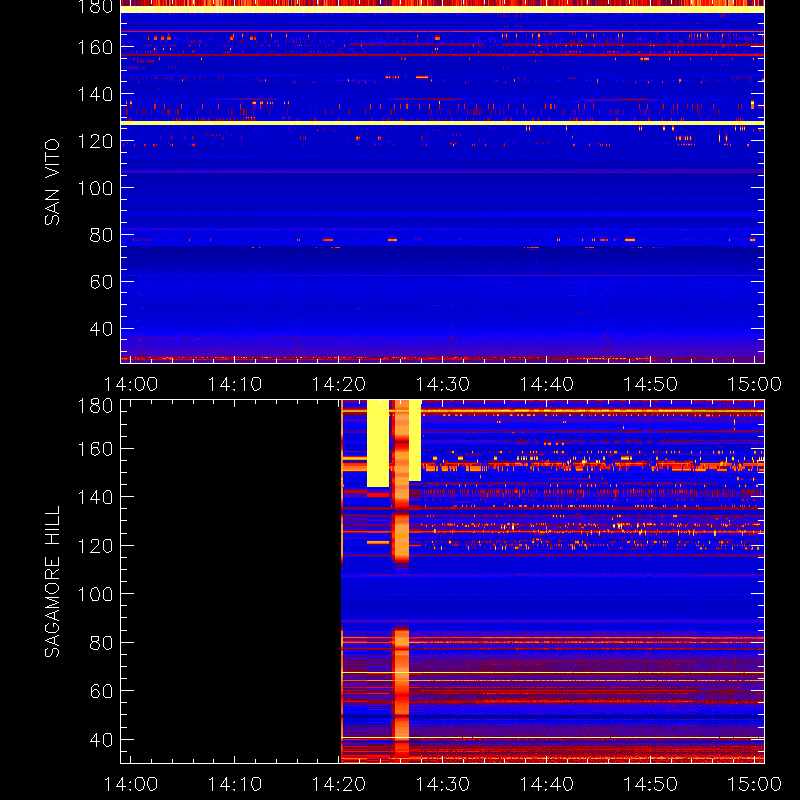Choose 14:20 label under Sagamore Hill plot
The height and width of the screenshot is (800, 800).
(x=339, y=784)
